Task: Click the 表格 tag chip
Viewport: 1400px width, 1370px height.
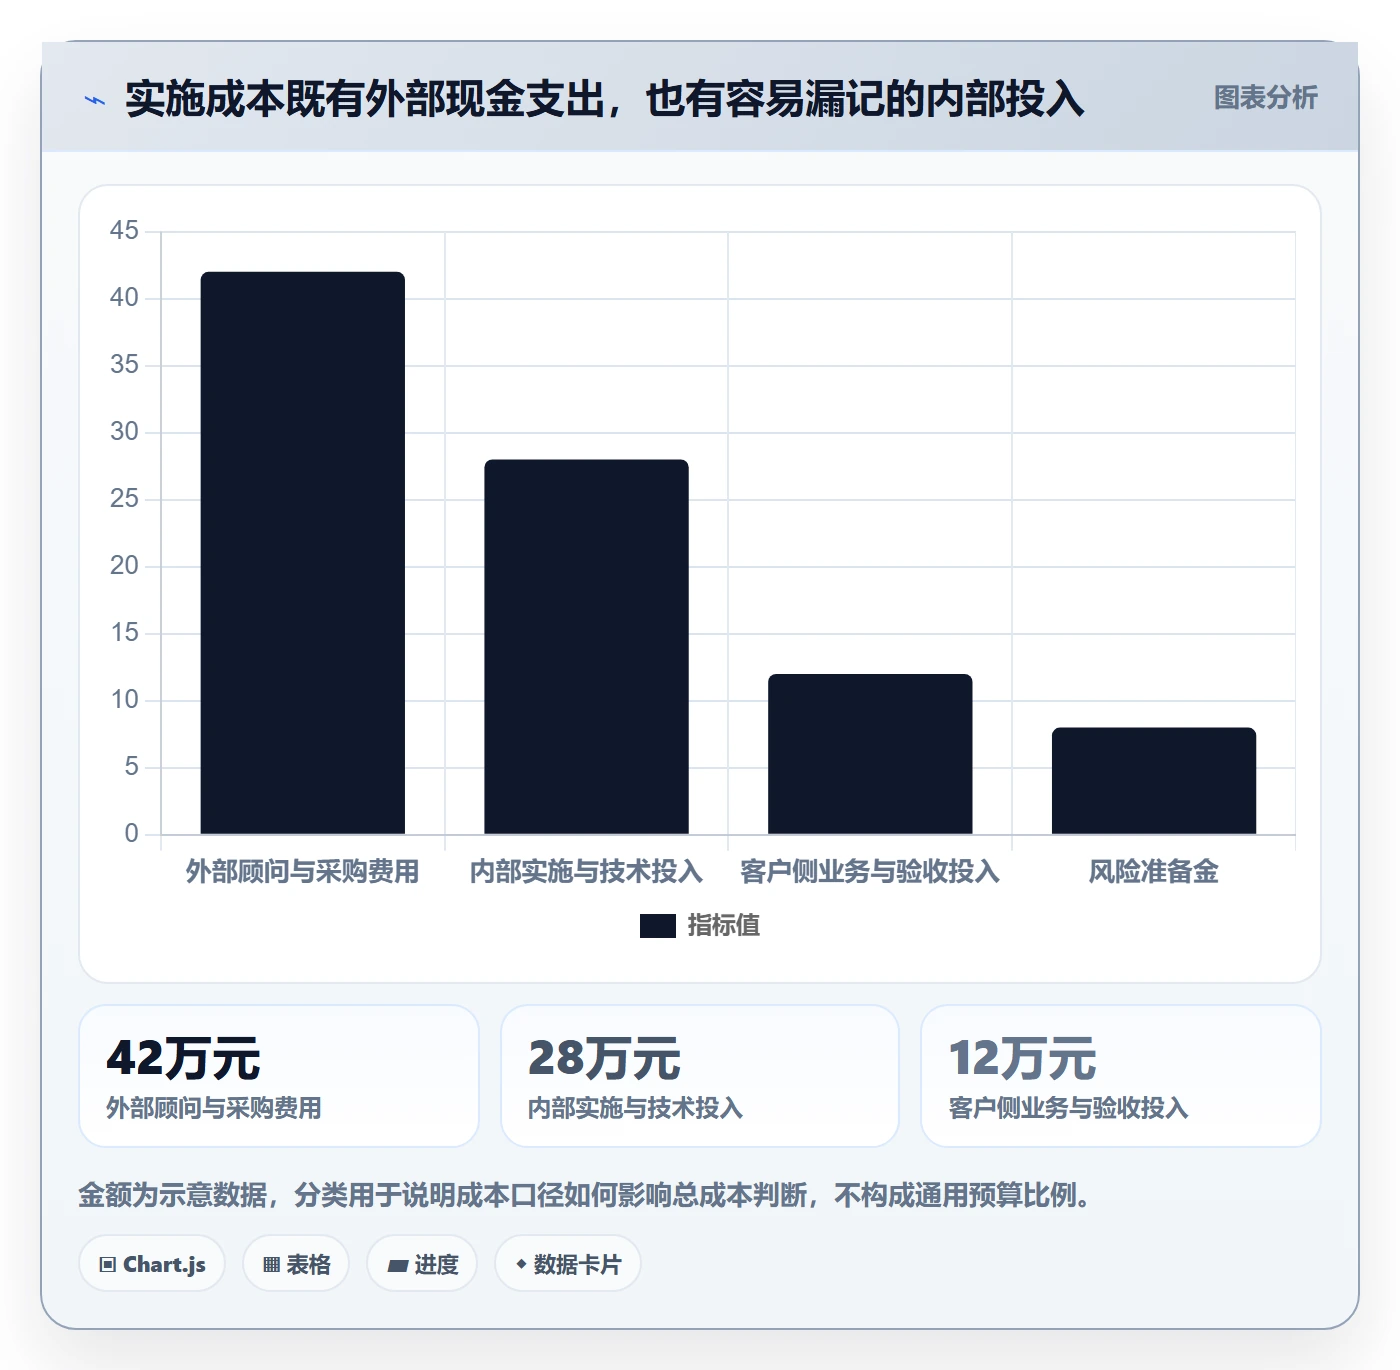Action: point(296,1264)
